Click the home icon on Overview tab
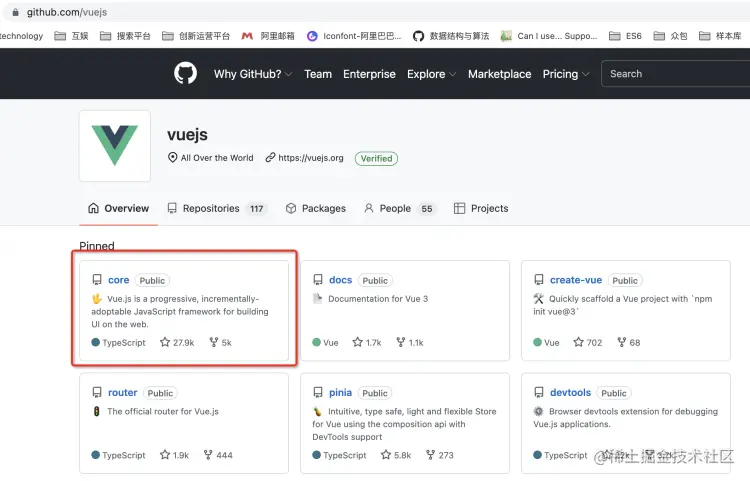This screenshot has width=750, height=481. pyautogui.click(x=93, y=208)
